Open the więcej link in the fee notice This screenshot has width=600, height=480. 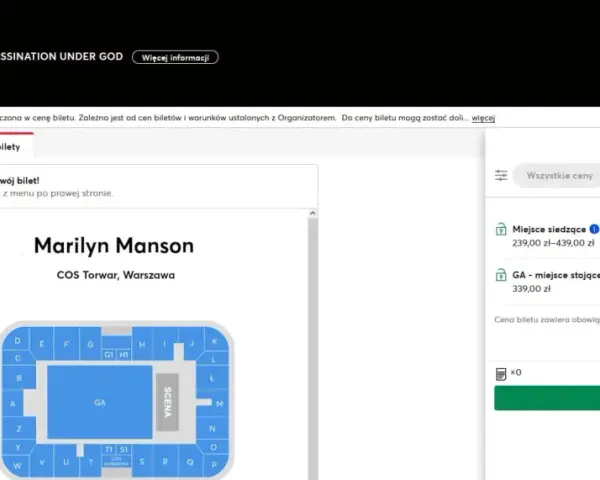coord(483,118)
